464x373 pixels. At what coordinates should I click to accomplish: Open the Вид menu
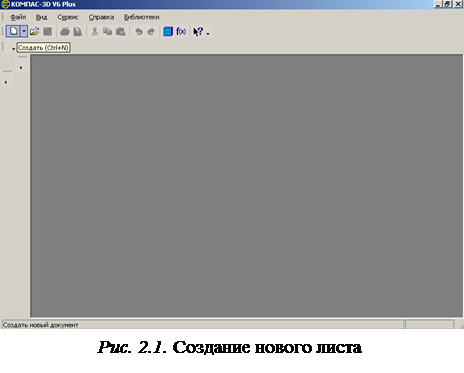pyautogui.click(x=41, y=17)
